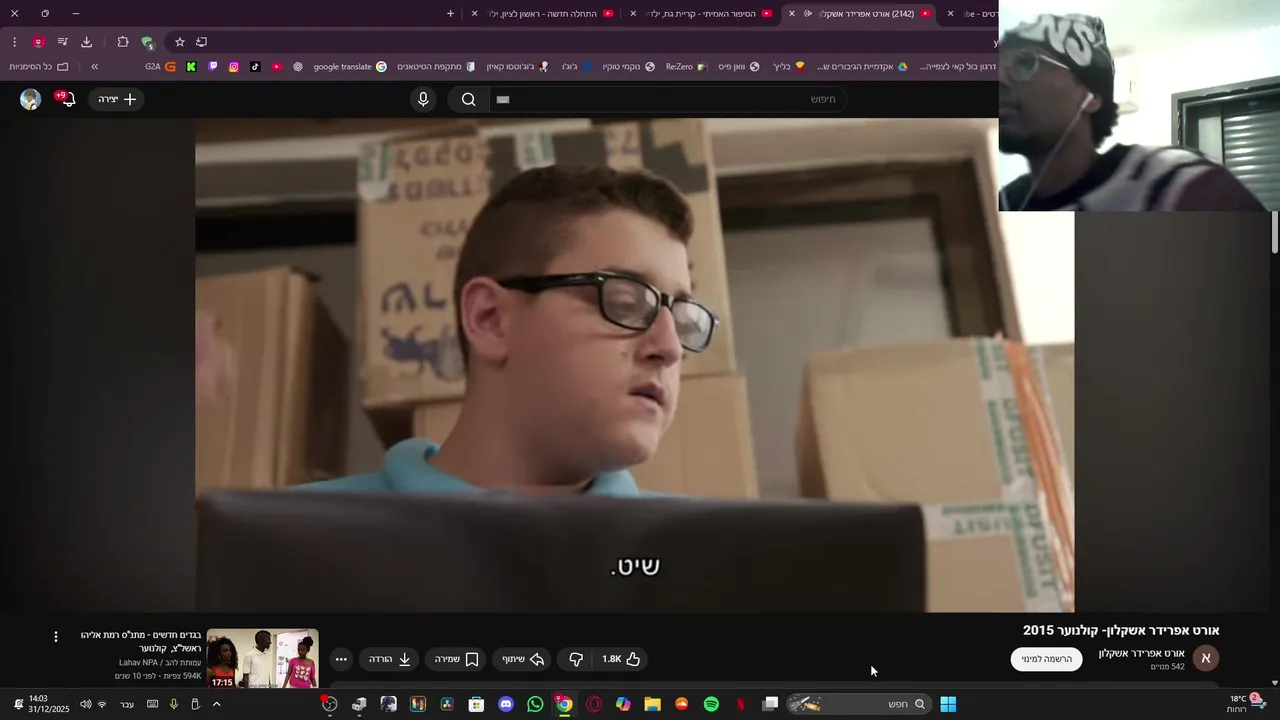
Task: Click the YouTube voice search microphone icon
Action: tap(423, 99)
